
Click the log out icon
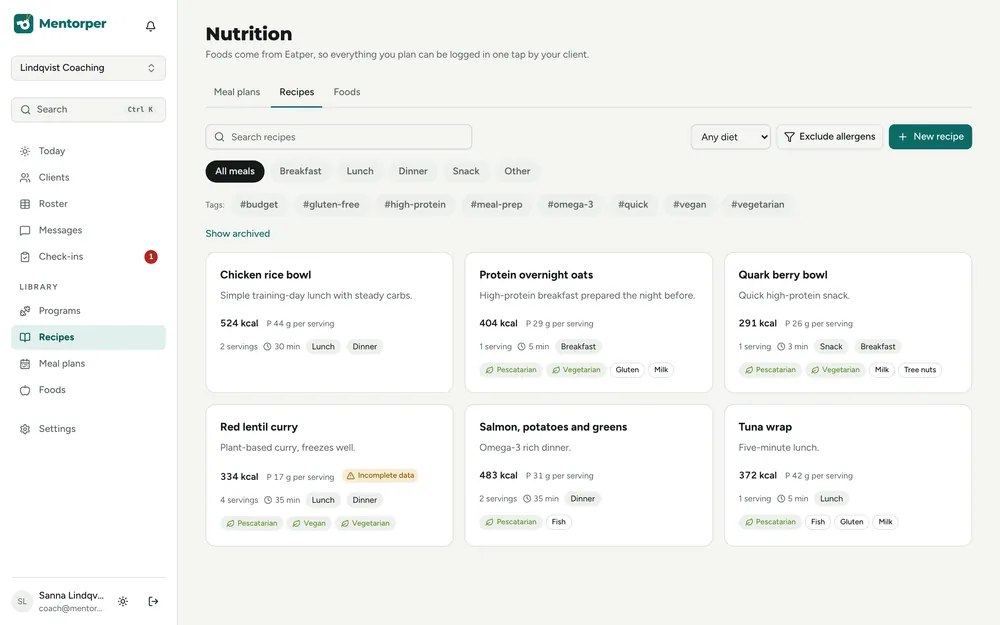click(153, 601)
